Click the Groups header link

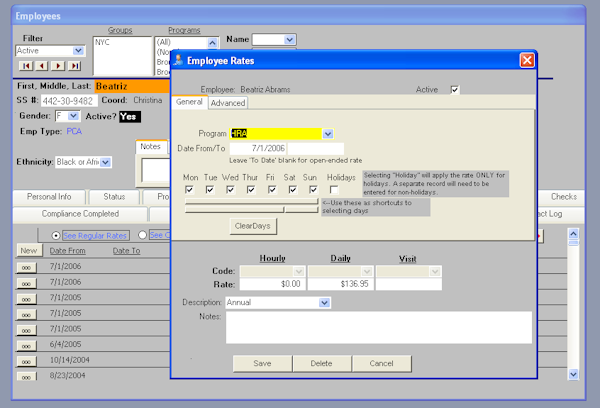[x=120, y=30]
